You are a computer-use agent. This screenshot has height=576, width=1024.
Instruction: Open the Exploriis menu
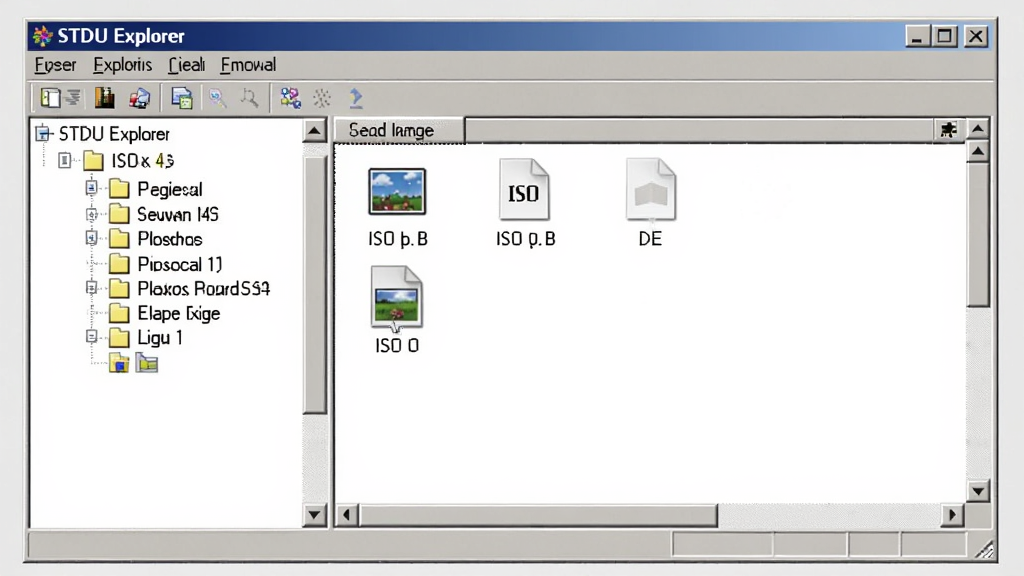[x=122, y=65]
